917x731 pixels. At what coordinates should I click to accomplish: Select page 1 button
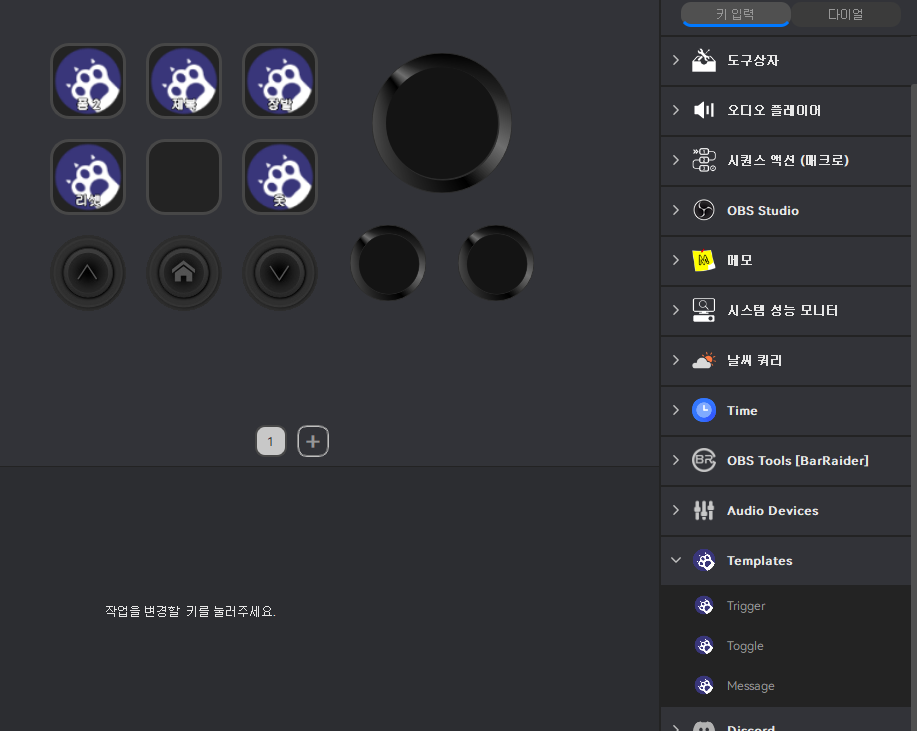click(x=271, y=441)
